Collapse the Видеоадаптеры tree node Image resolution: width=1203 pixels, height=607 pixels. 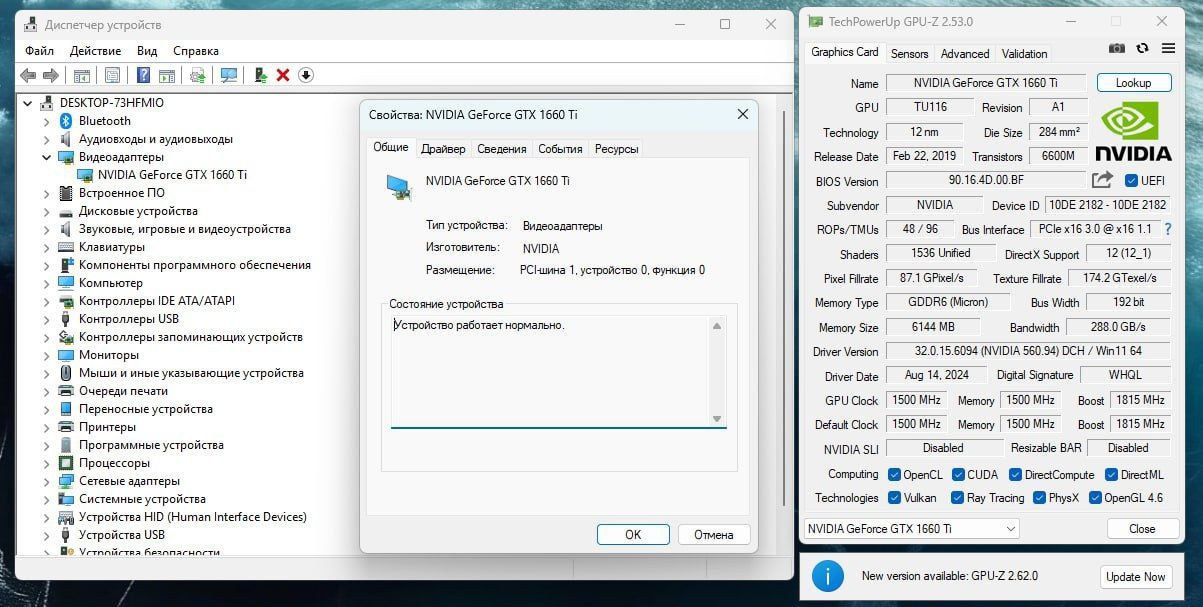click(x=46, y=157)
